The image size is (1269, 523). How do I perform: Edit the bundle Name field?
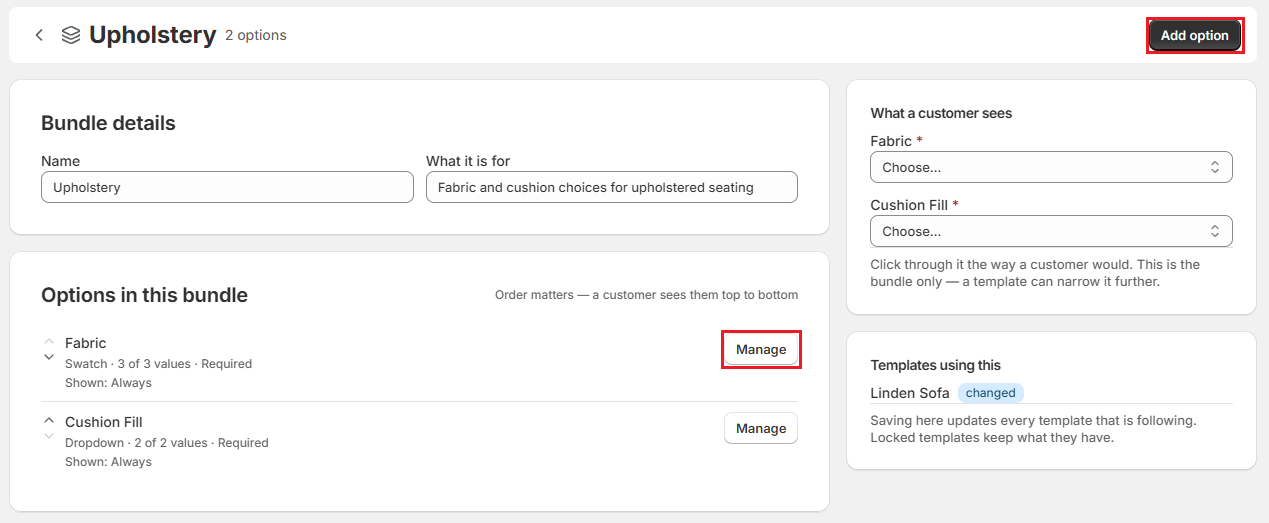[x=227, y=187]
